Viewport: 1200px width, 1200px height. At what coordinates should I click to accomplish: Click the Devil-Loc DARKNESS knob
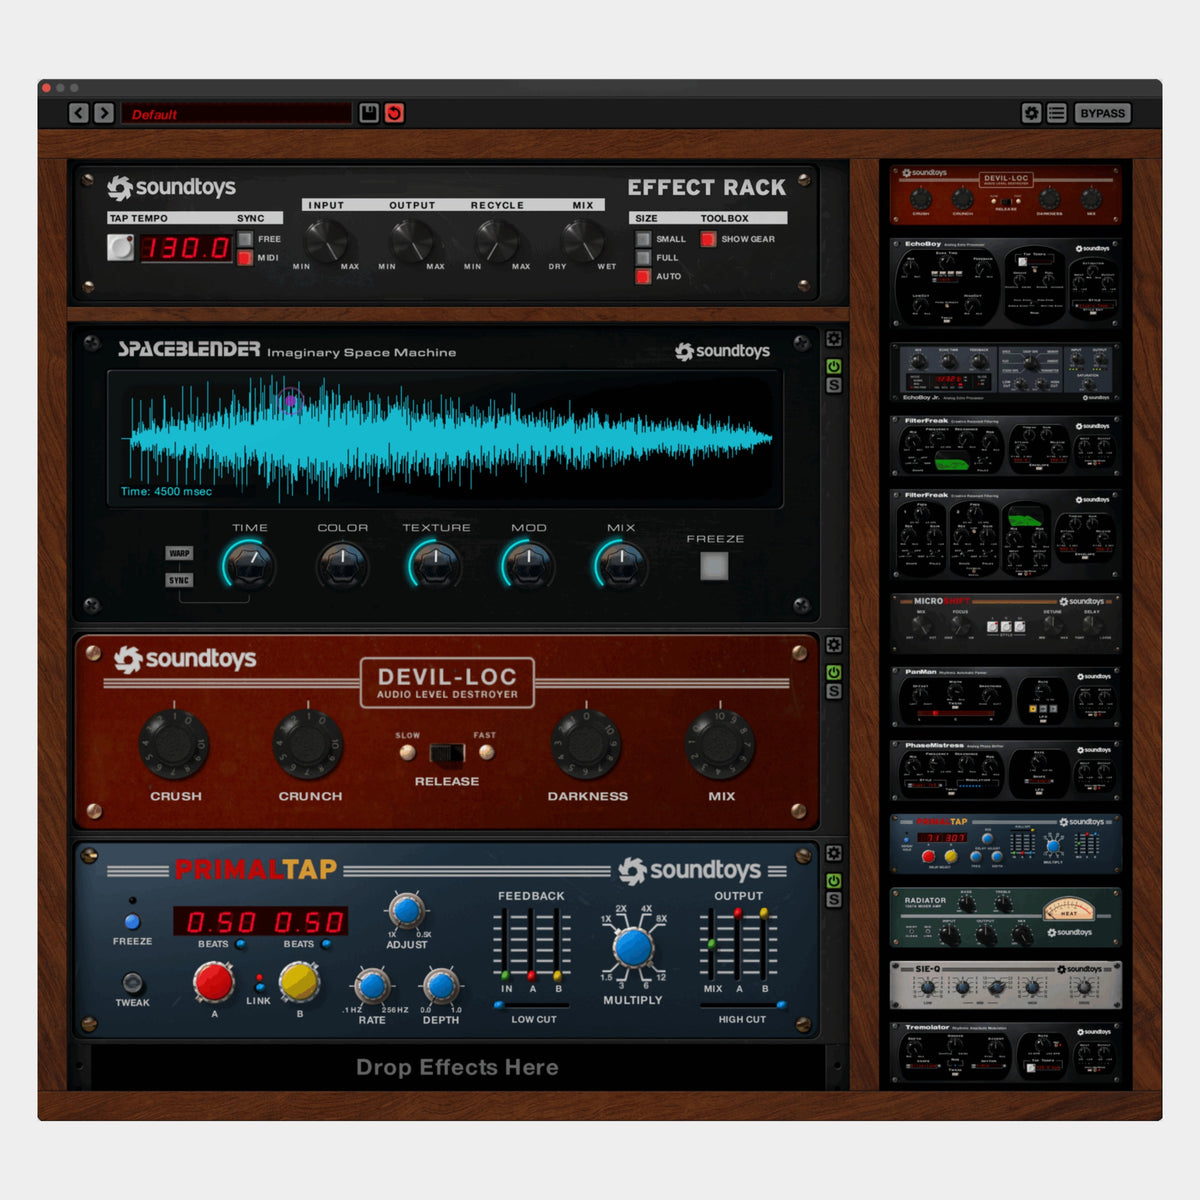pyautogui.click(x=586, y=744)
